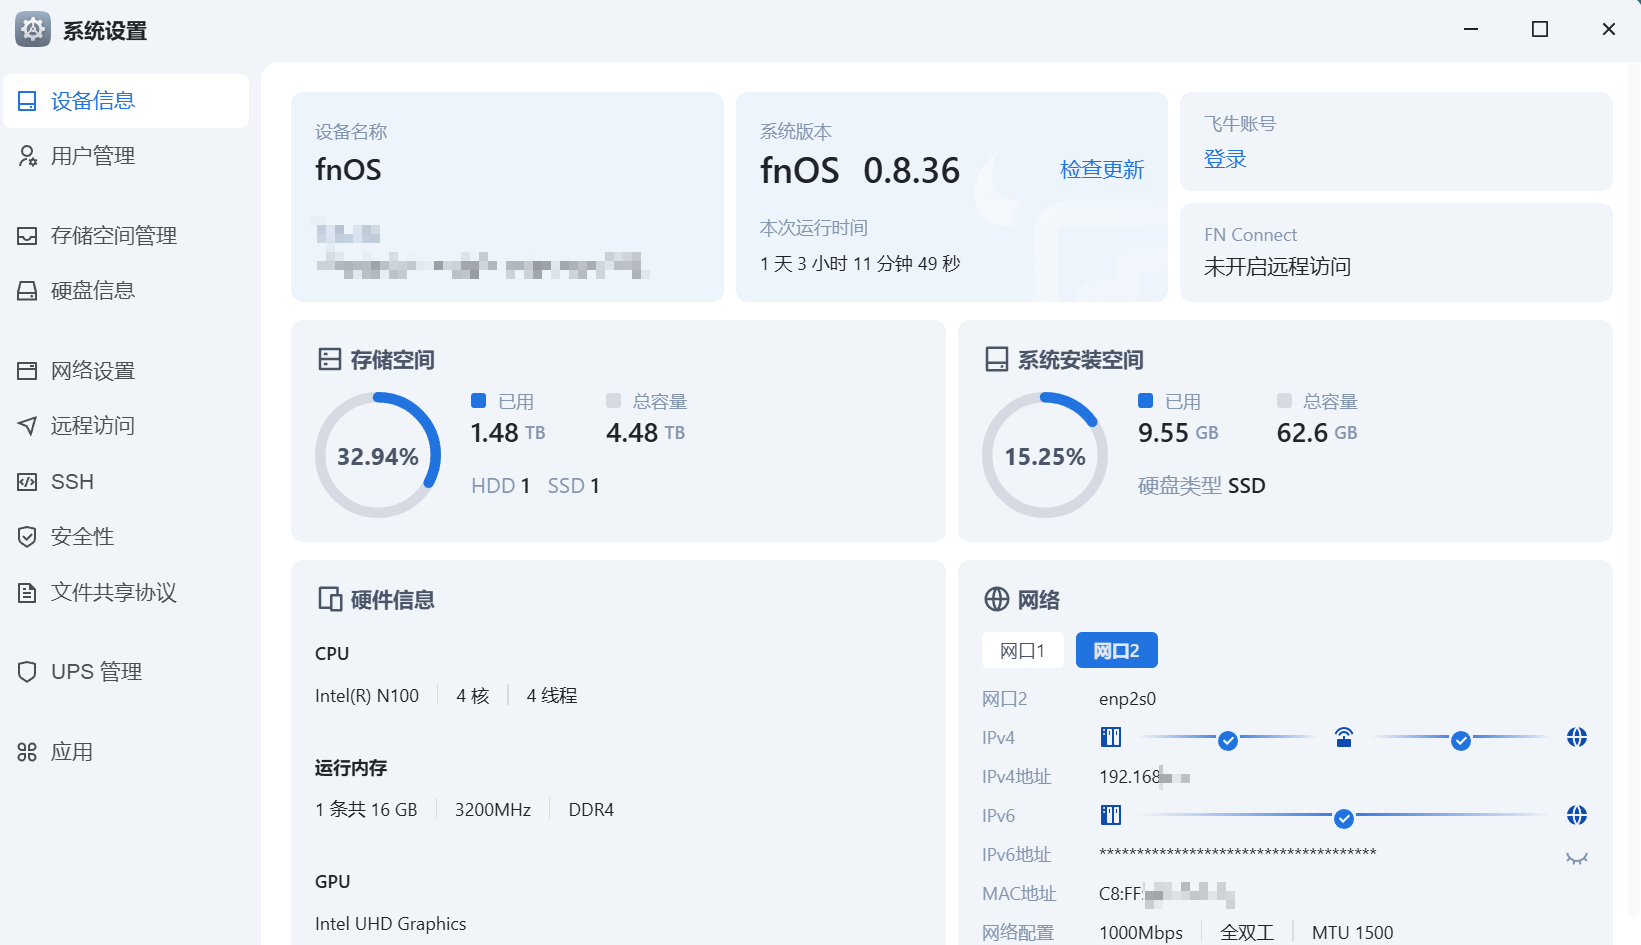
Task: Open 用户管理 in sidebar
Action: 126,156
